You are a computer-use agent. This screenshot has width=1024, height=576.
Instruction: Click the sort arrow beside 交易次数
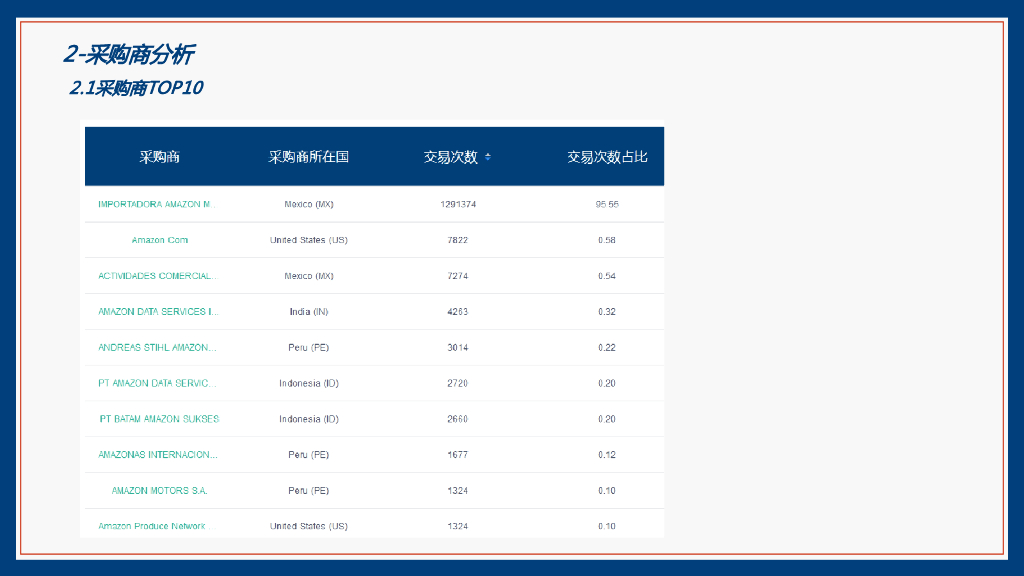coord(488,157)
